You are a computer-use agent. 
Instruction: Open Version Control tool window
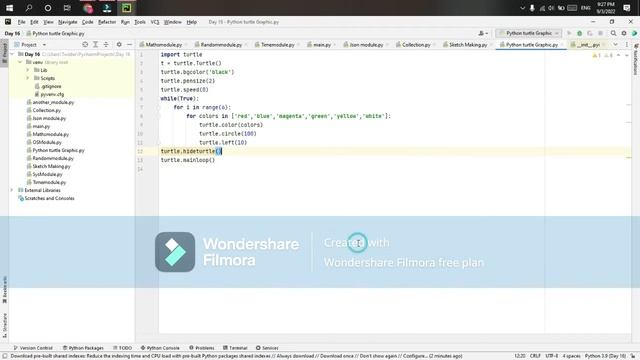click(x=33, y=348)
